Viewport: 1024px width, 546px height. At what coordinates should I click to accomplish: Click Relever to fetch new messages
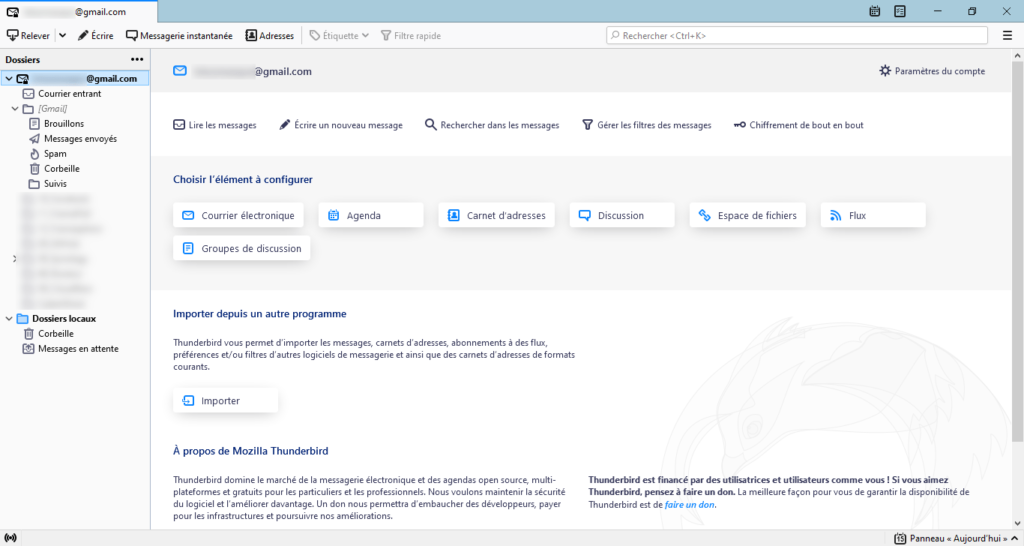click(28, 36)
